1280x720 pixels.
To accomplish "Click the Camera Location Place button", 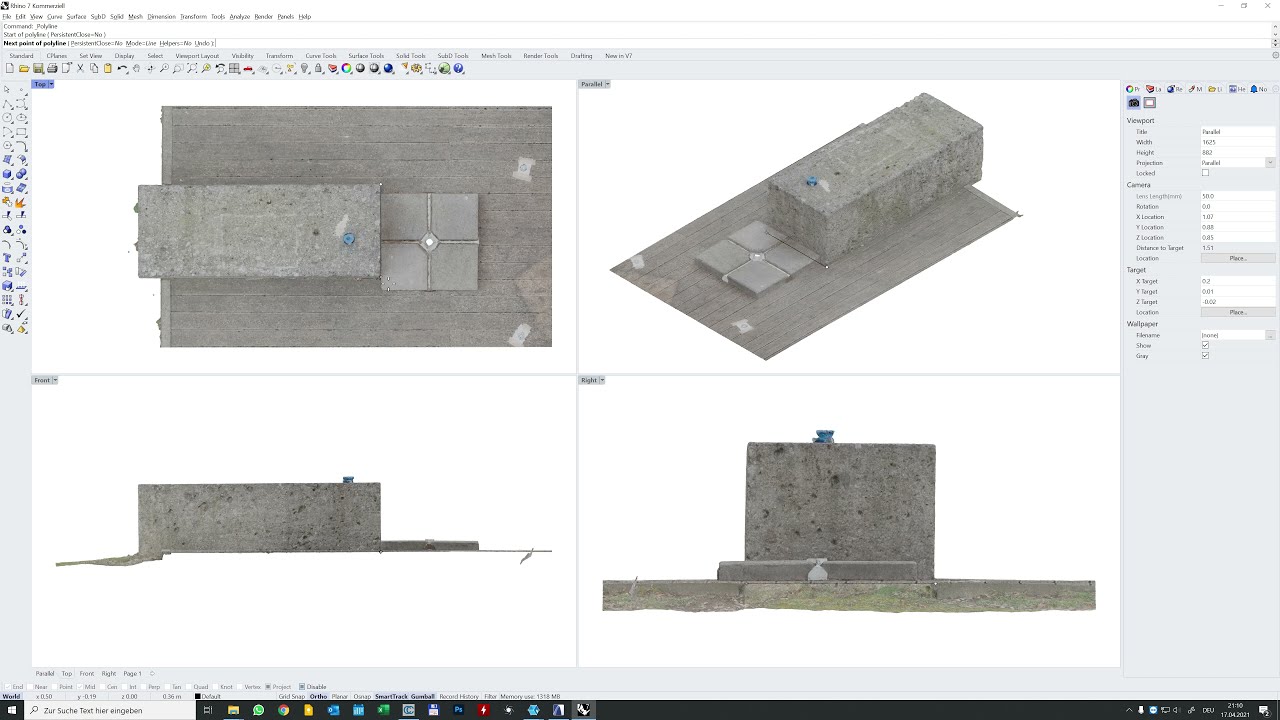I will [1238, 258].
